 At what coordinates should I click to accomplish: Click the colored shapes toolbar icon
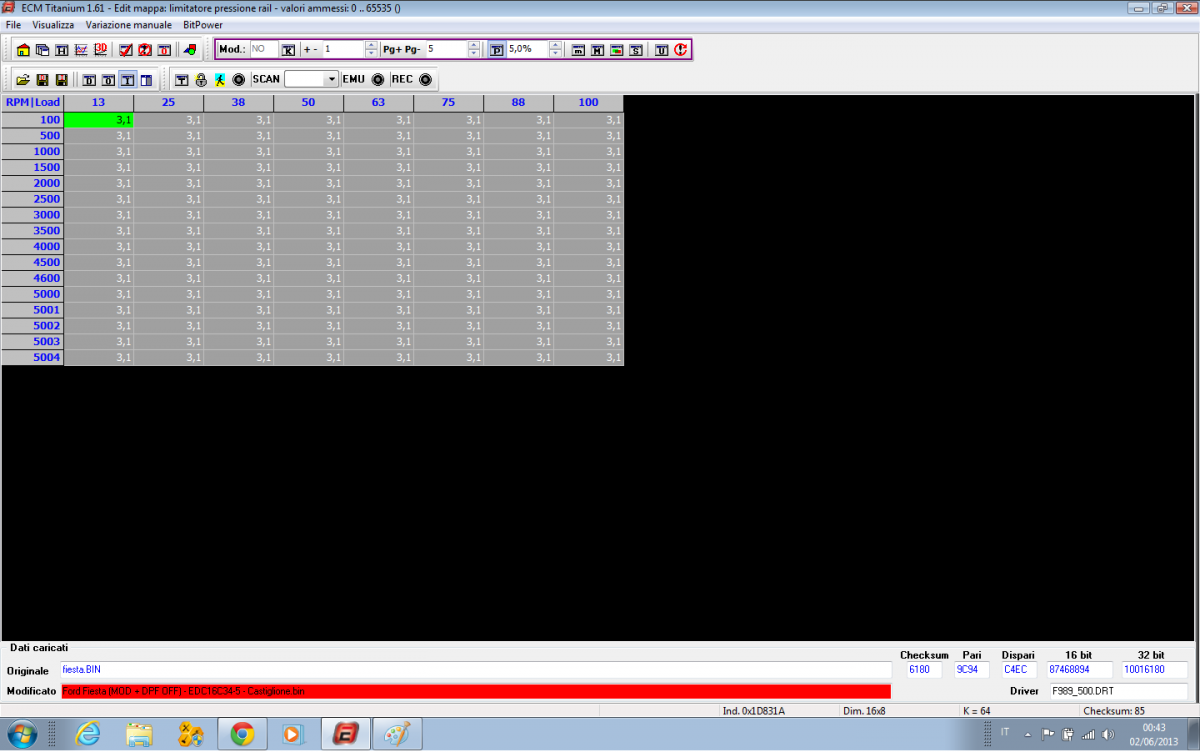190,49
